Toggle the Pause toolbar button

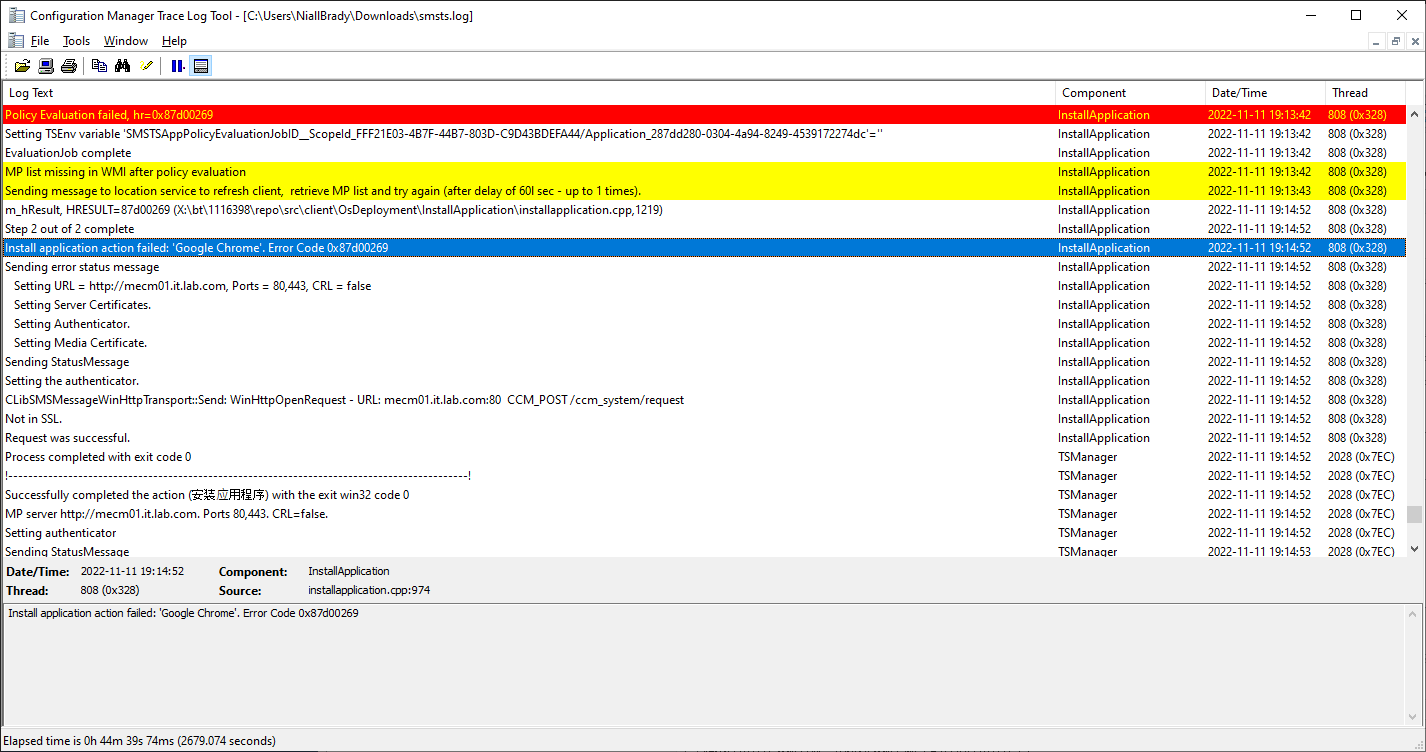pos(177,66)
